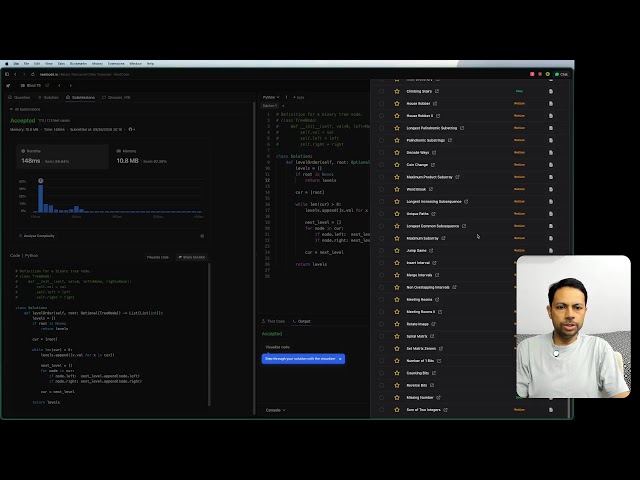Open the Number of 1 Bits problem
The width and height of the screenshot is (640, 480).
tap(420, 360)
